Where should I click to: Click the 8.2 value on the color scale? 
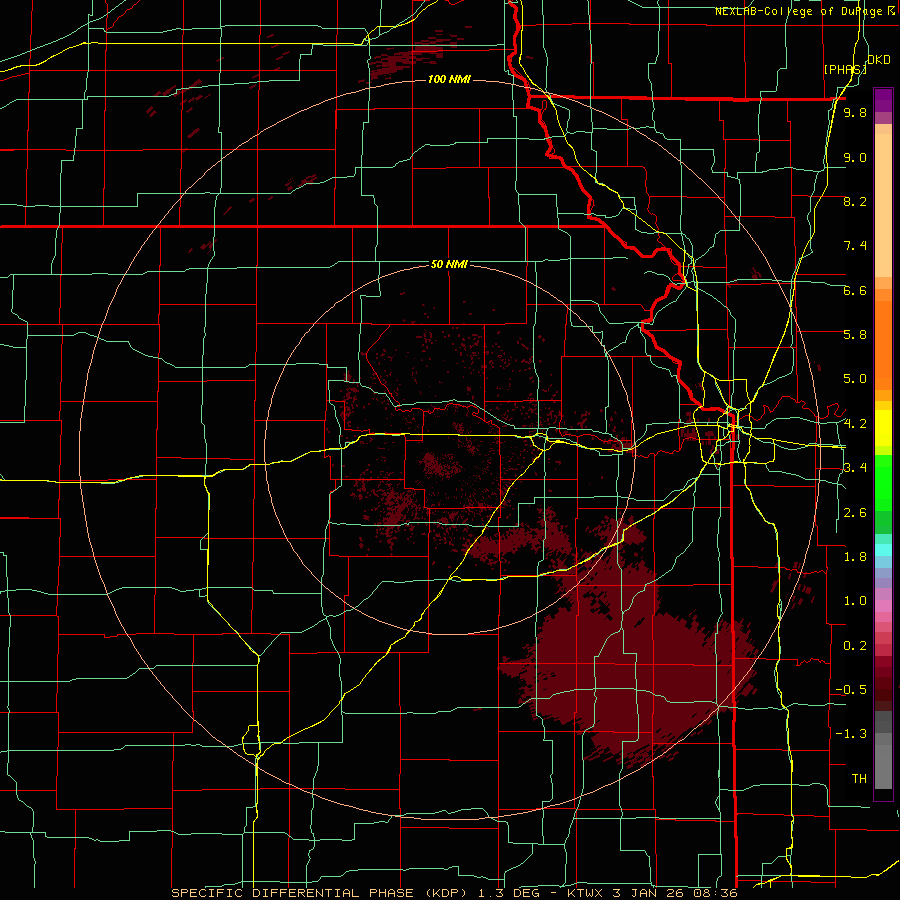coord(855,201)
